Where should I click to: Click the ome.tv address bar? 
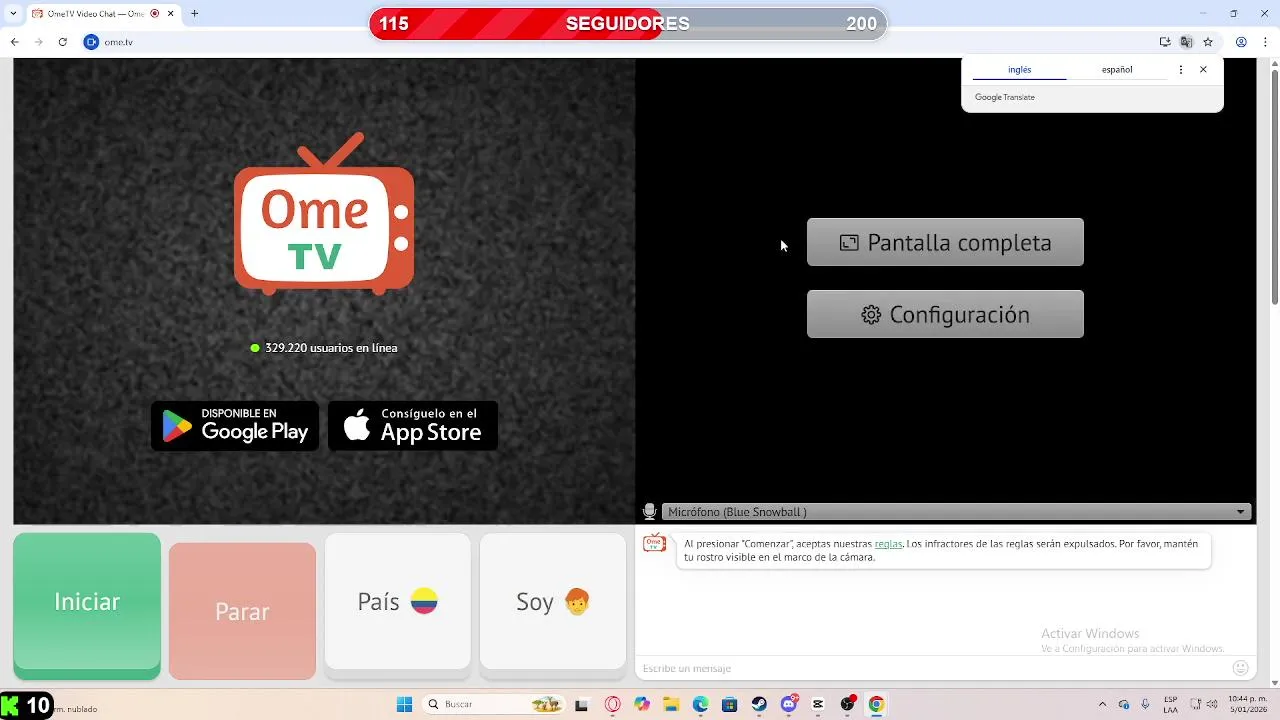620,42
